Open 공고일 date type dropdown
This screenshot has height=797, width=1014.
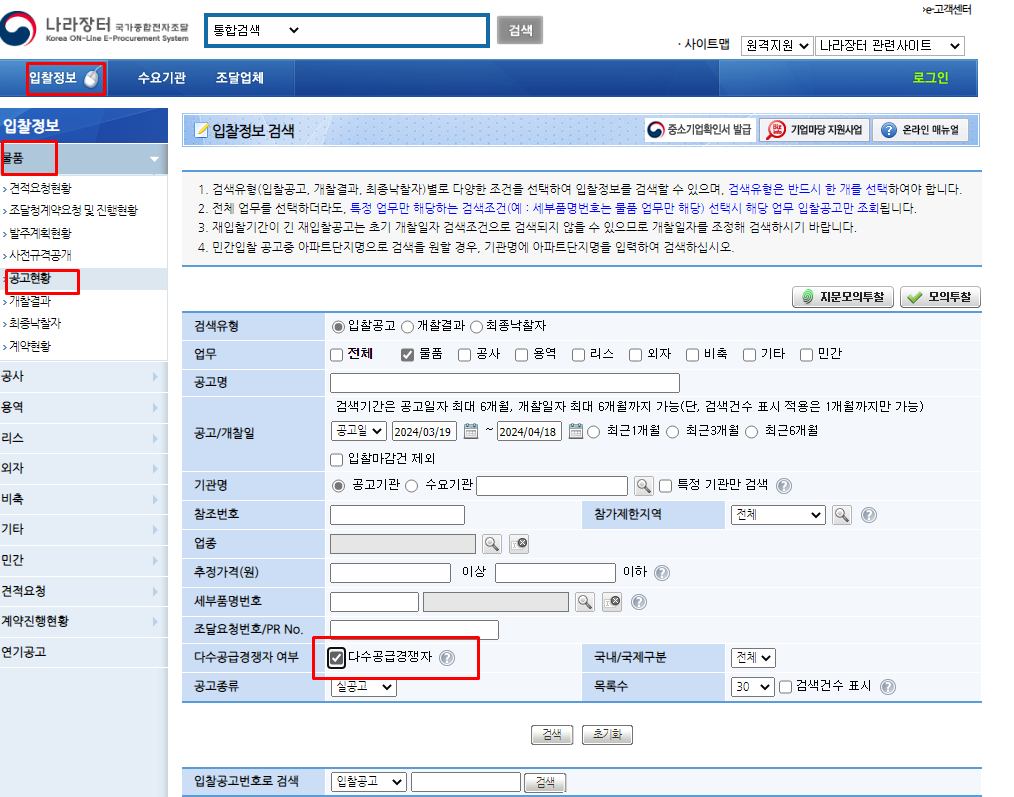(x=359, y=431)
